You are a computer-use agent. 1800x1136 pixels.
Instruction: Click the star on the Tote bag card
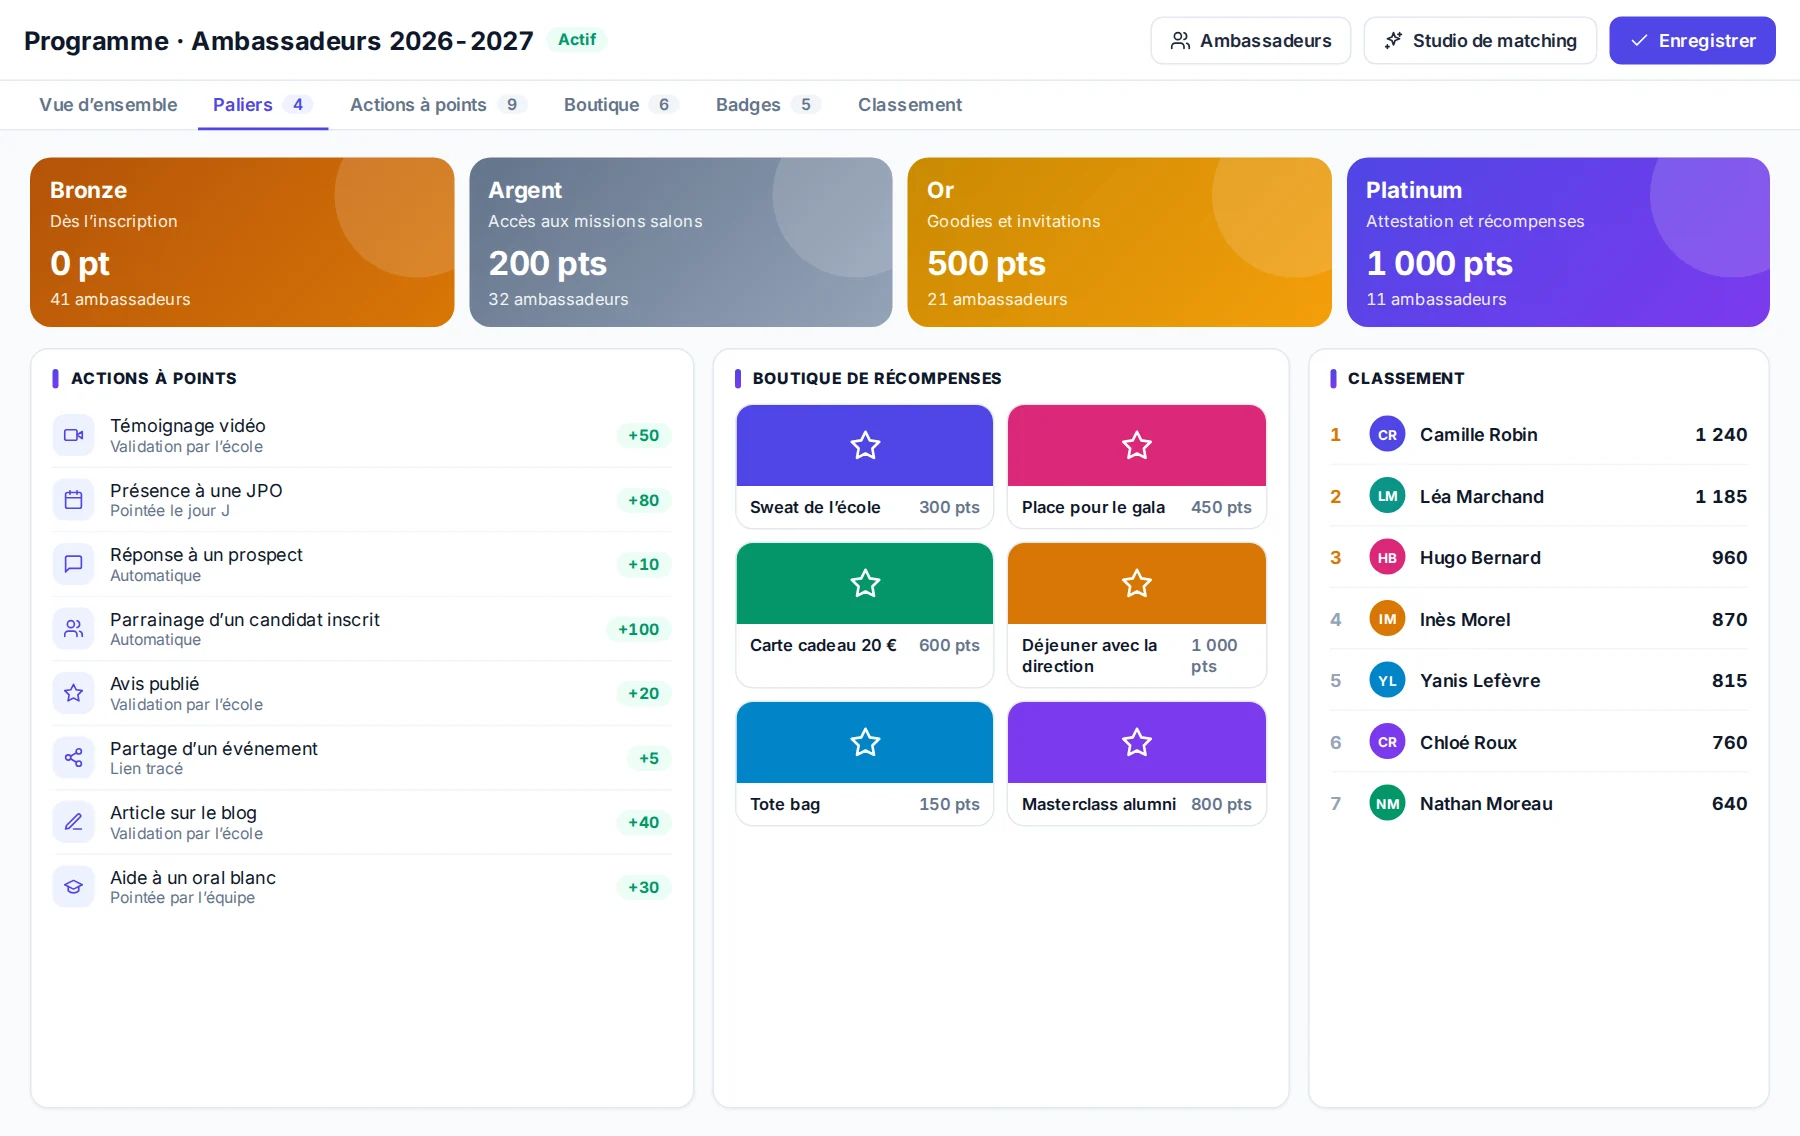(x=865, y=742)
